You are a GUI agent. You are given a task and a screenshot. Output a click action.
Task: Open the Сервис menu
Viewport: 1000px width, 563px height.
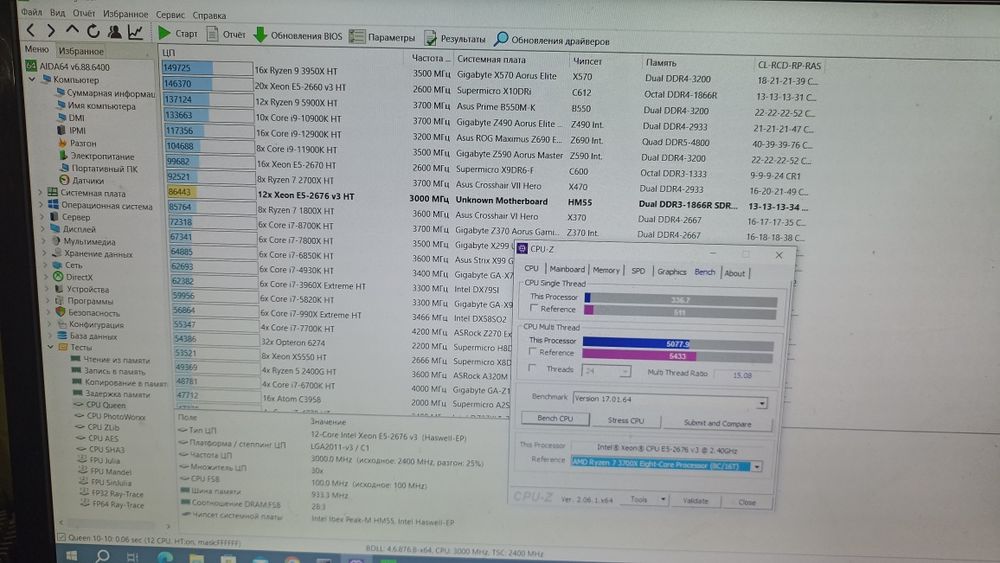170,14
